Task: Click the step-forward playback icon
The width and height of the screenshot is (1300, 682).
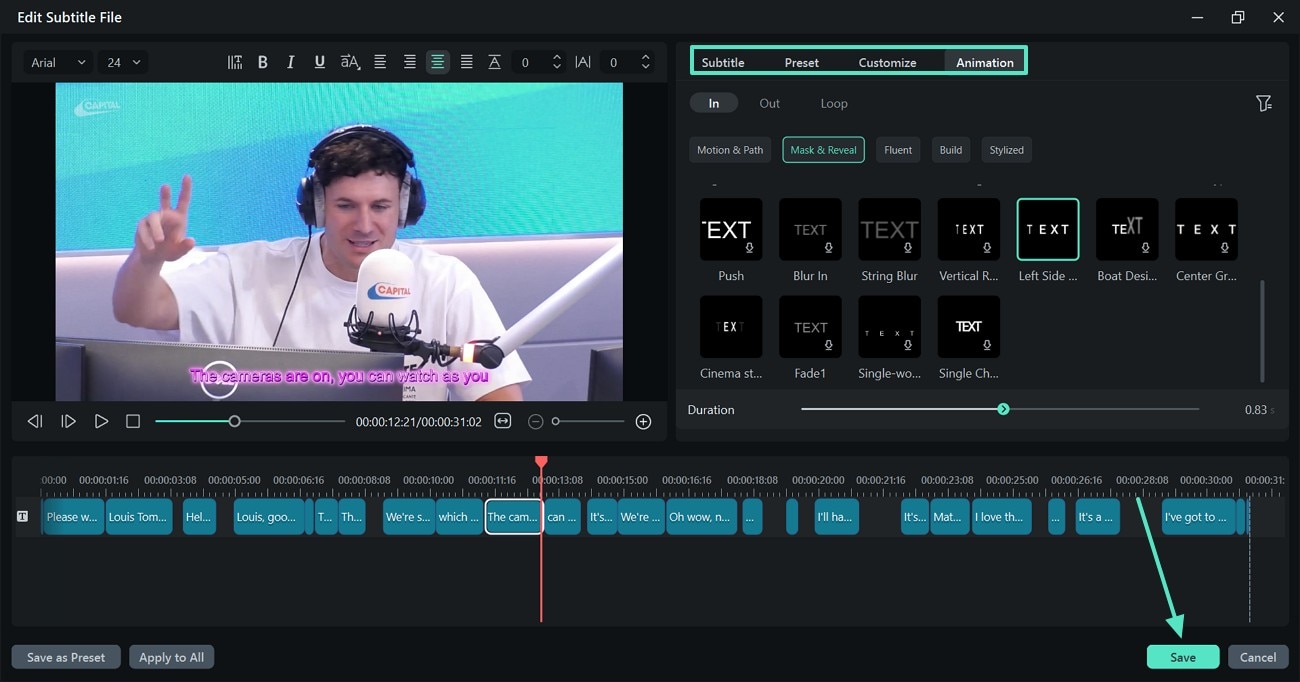Action: [68, 421]
